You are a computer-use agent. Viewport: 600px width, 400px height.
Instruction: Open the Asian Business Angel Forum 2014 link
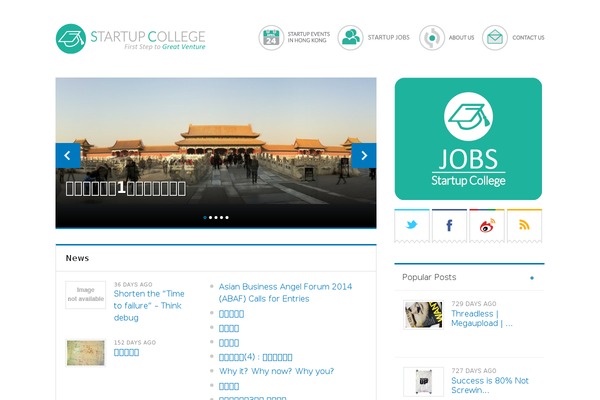tap(285, 292)
